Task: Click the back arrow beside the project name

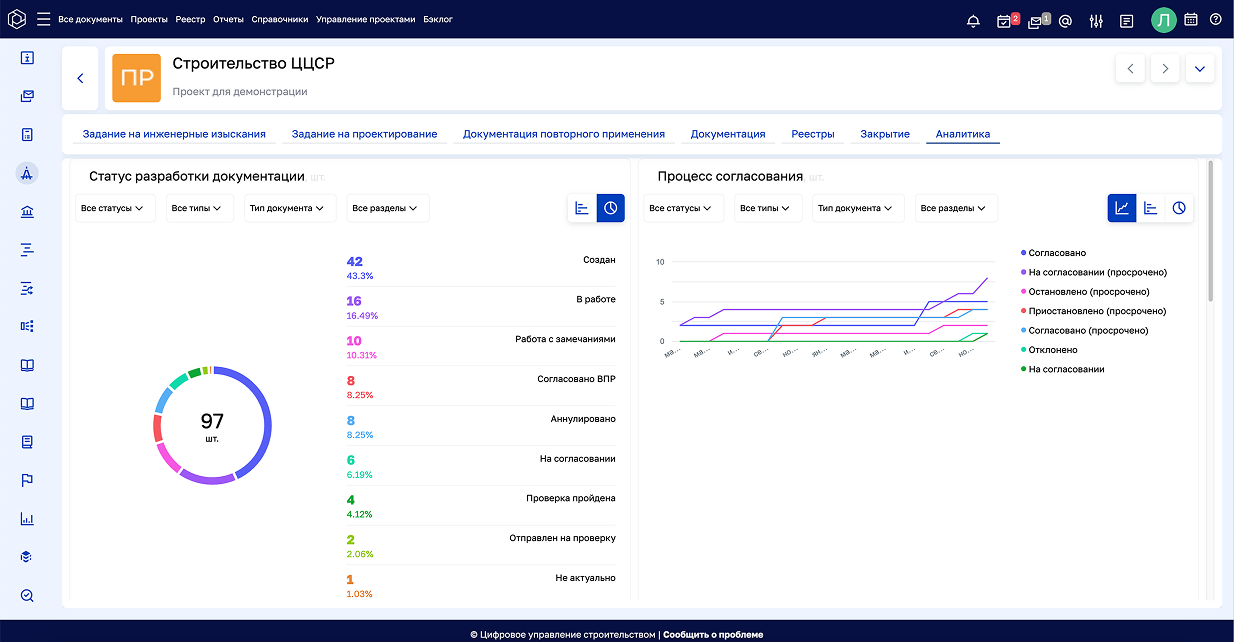Action: (80, 77)
